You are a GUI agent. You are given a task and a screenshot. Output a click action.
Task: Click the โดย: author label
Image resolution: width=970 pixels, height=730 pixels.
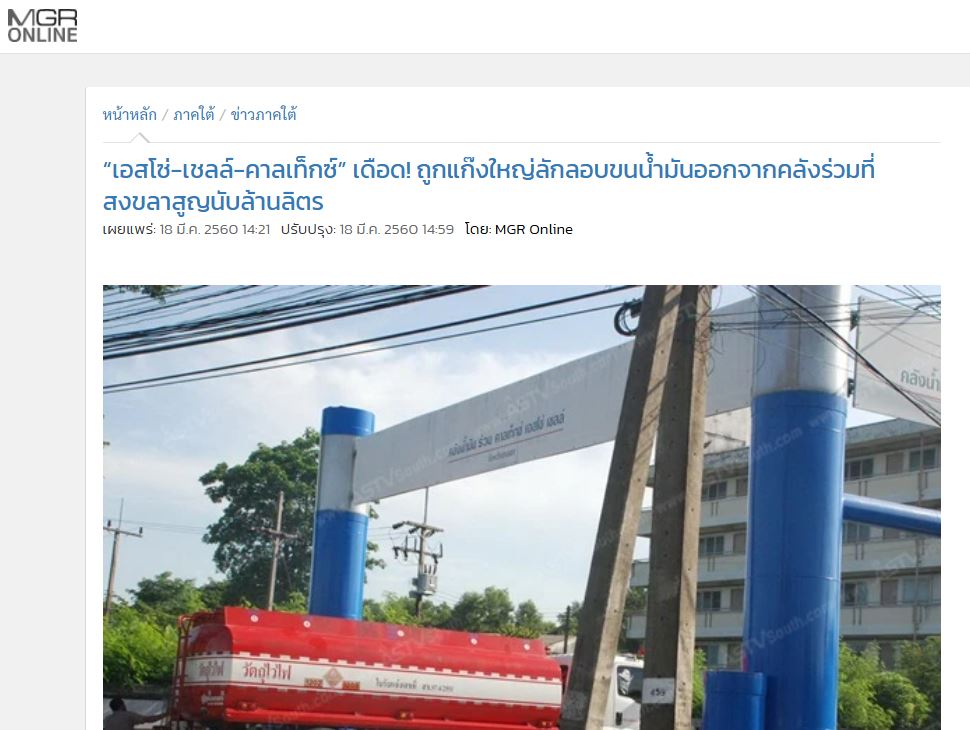(478, 230)
